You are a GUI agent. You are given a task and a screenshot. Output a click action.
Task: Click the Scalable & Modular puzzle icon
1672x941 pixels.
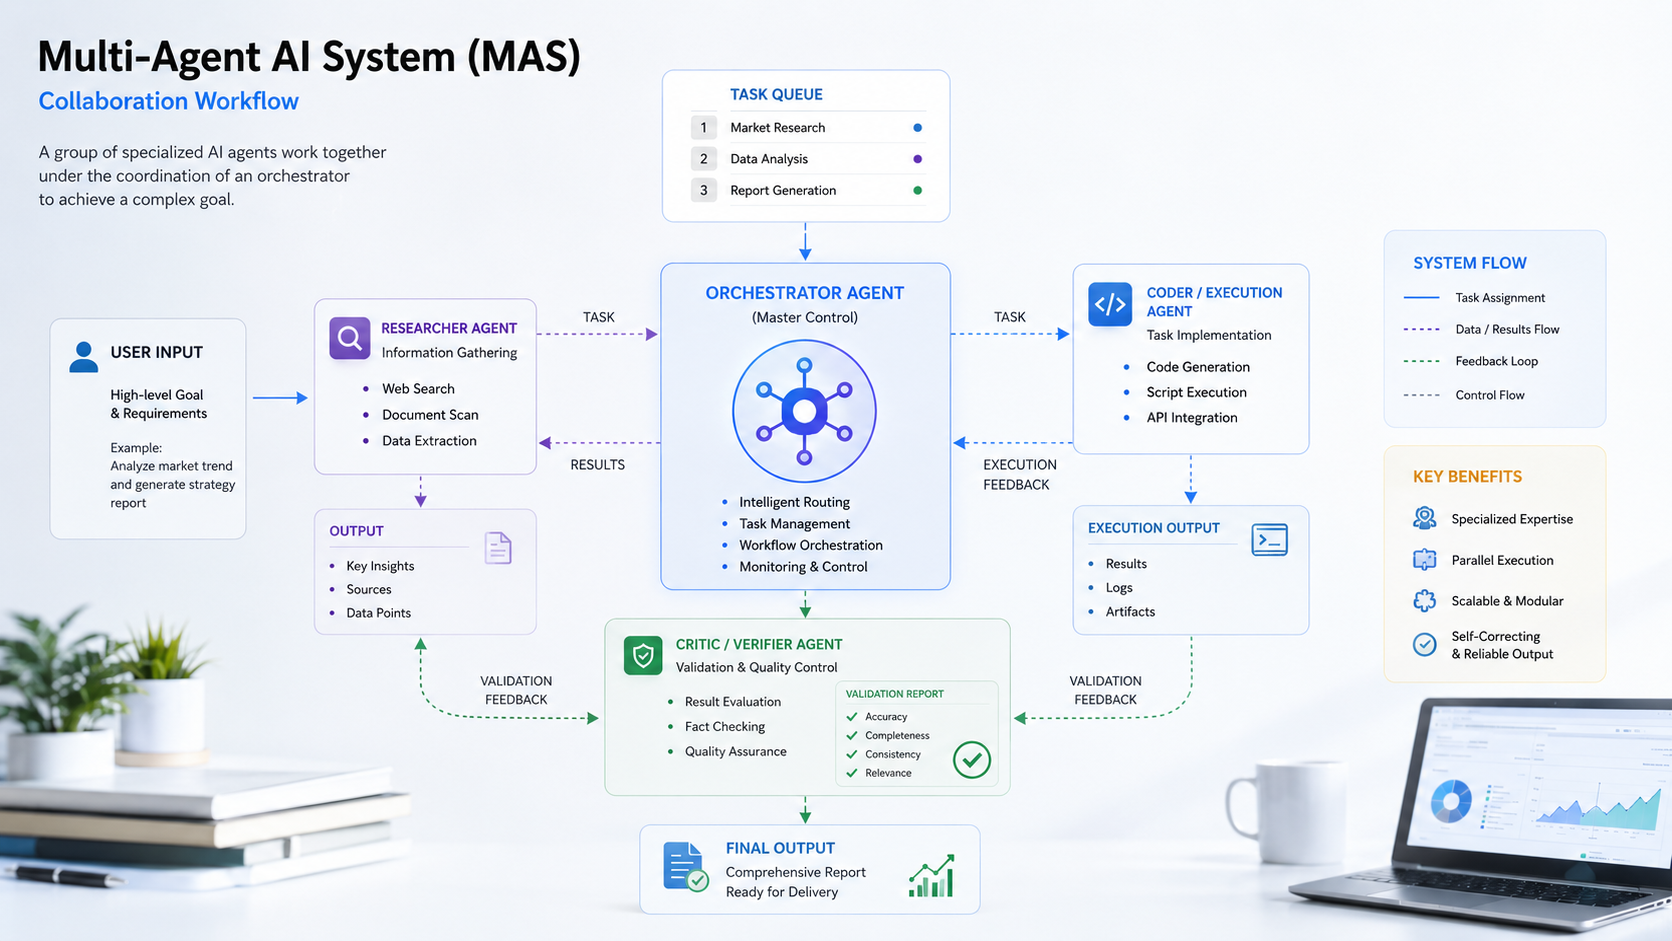[x=1425, y=601]
